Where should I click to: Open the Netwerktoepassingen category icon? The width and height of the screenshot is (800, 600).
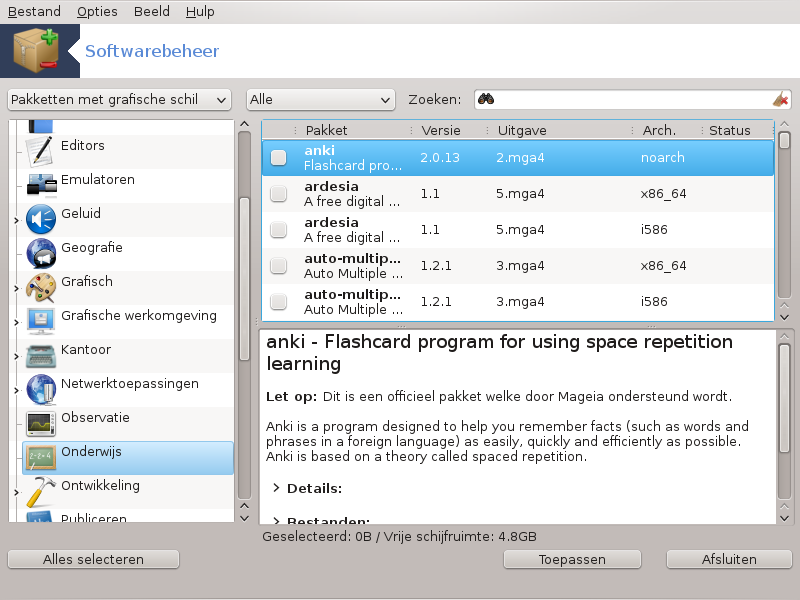point(40,388)
